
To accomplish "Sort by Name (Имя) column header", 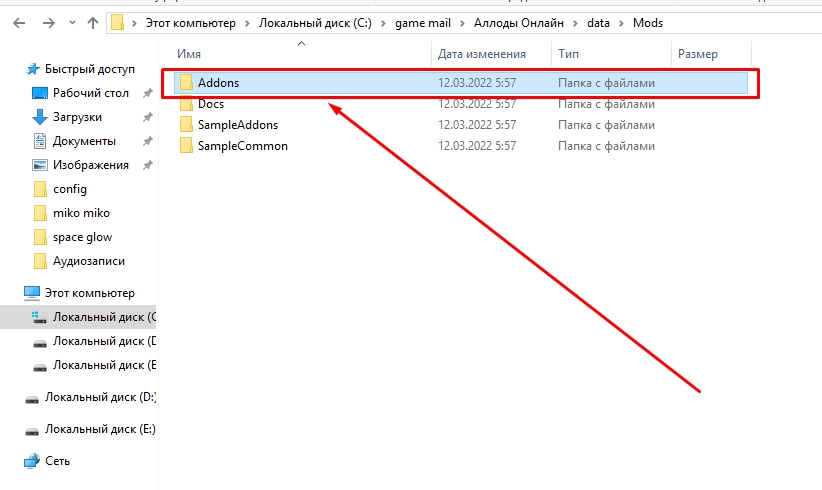I will (x=188, y=53).
